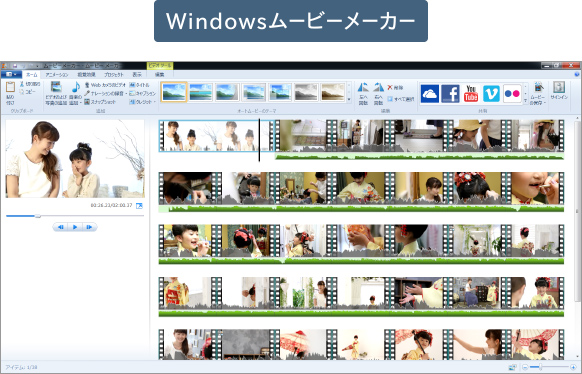Share movie to Facebook
Screen dimensions: 582x374
[x=450, y=94]
